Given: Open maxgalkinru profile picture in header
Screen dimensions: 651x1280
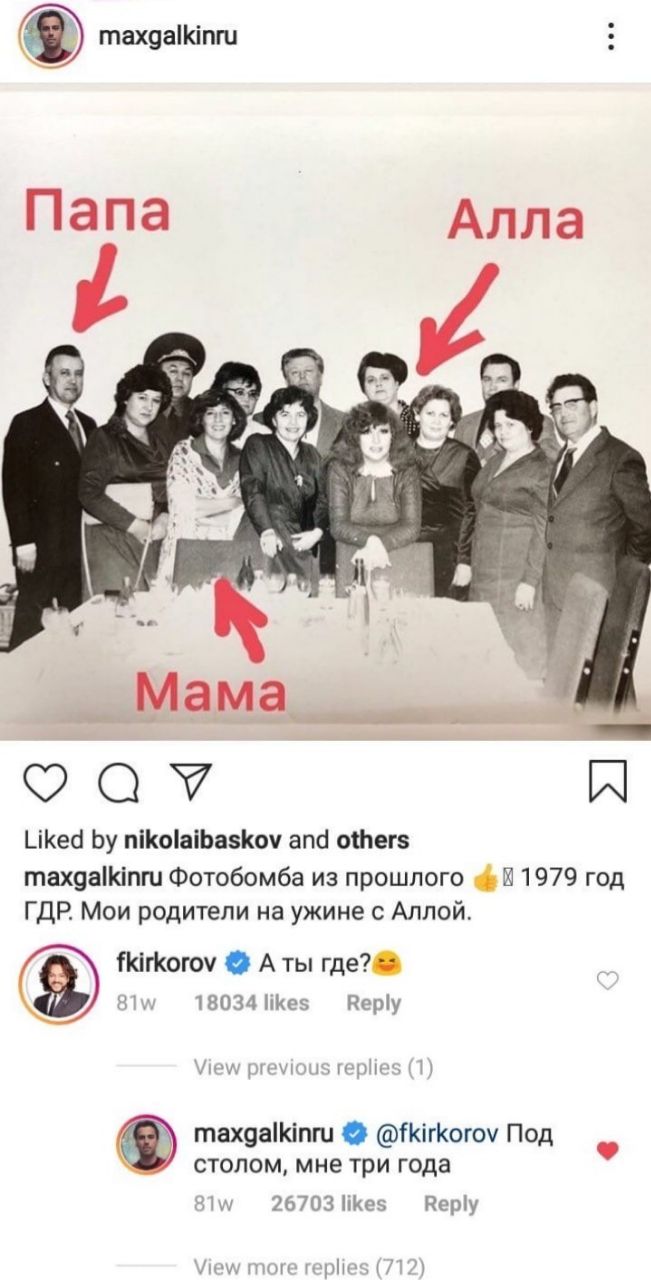Looking at the screenshot, I should [49, 38].
